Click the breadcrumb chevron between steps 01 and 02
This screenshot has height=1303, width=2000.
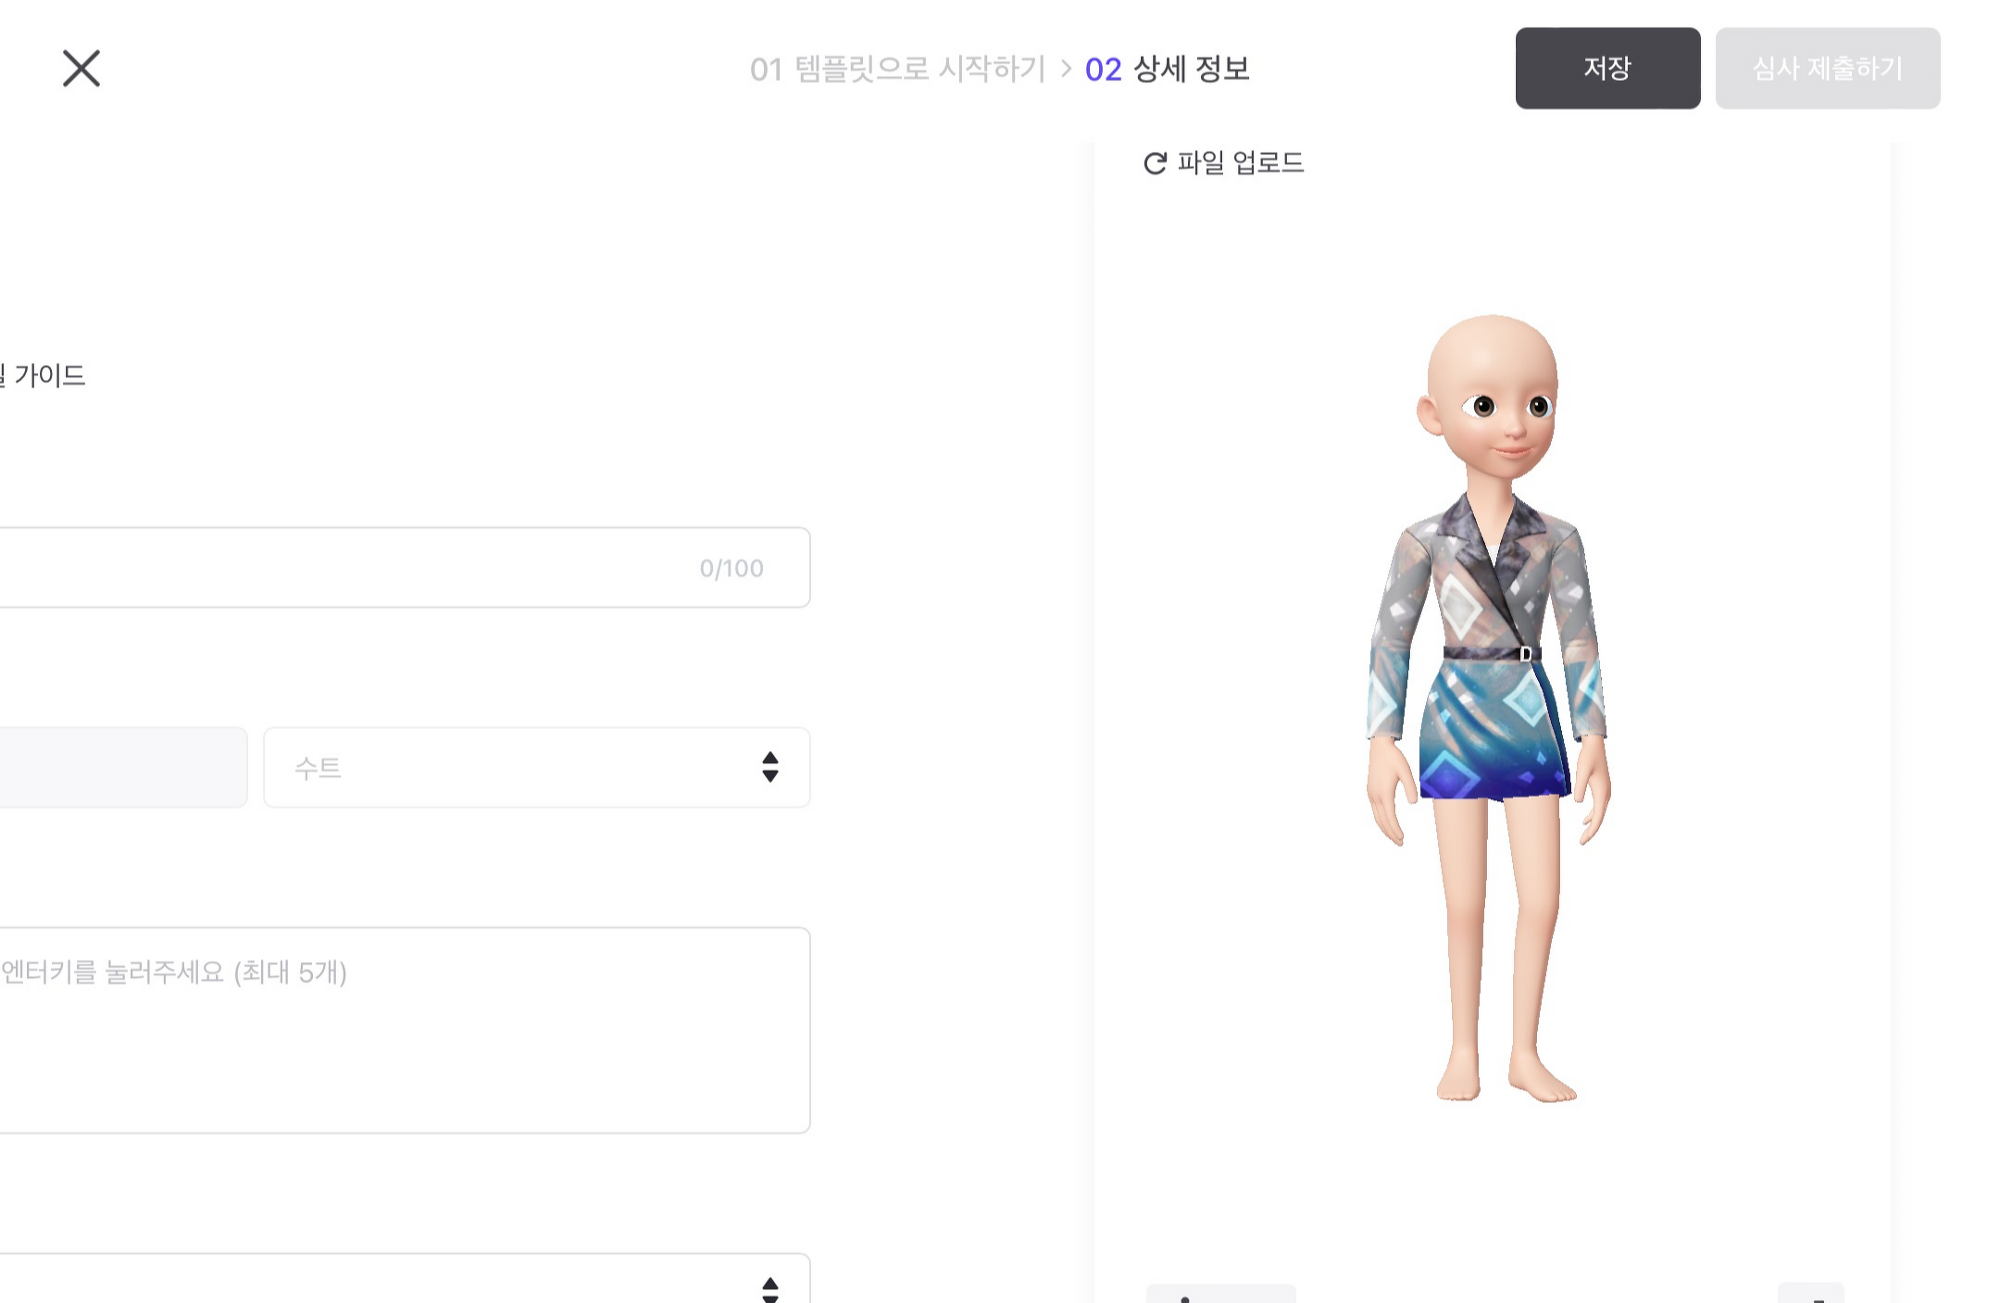coord(1066,69)
